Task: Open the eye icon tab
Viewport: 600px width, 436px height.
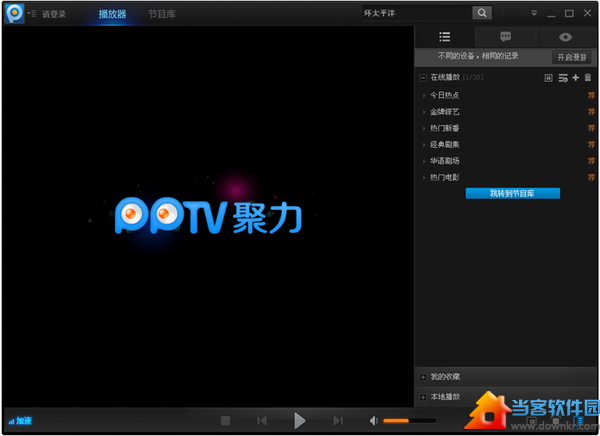Action: click(566, 37)
